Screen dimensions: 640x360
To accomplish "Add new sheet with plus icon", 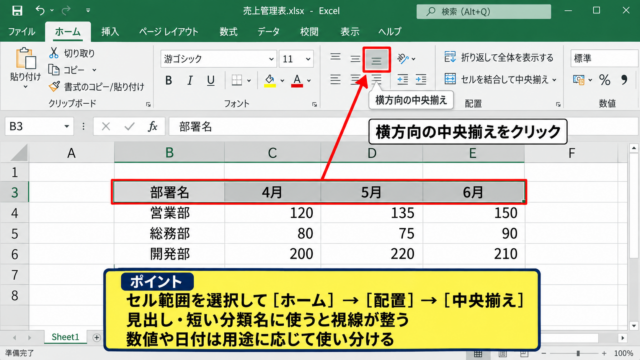I will pyautogui.click(x=96, y=338).
